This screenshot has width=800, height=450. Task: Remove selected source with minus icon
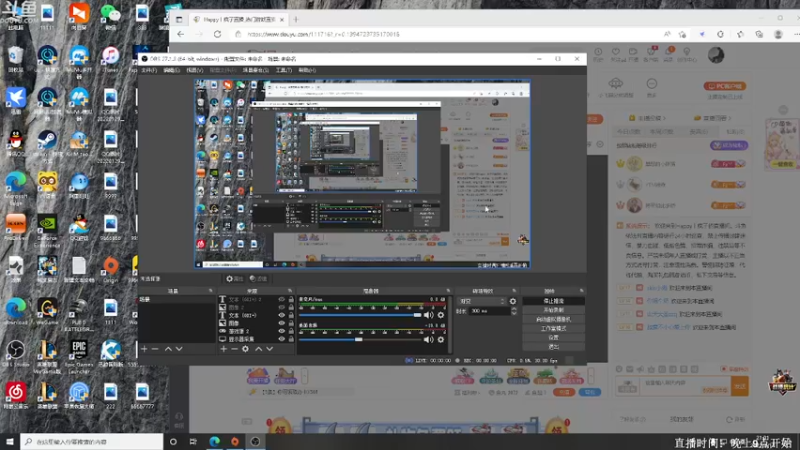point(234,349)
